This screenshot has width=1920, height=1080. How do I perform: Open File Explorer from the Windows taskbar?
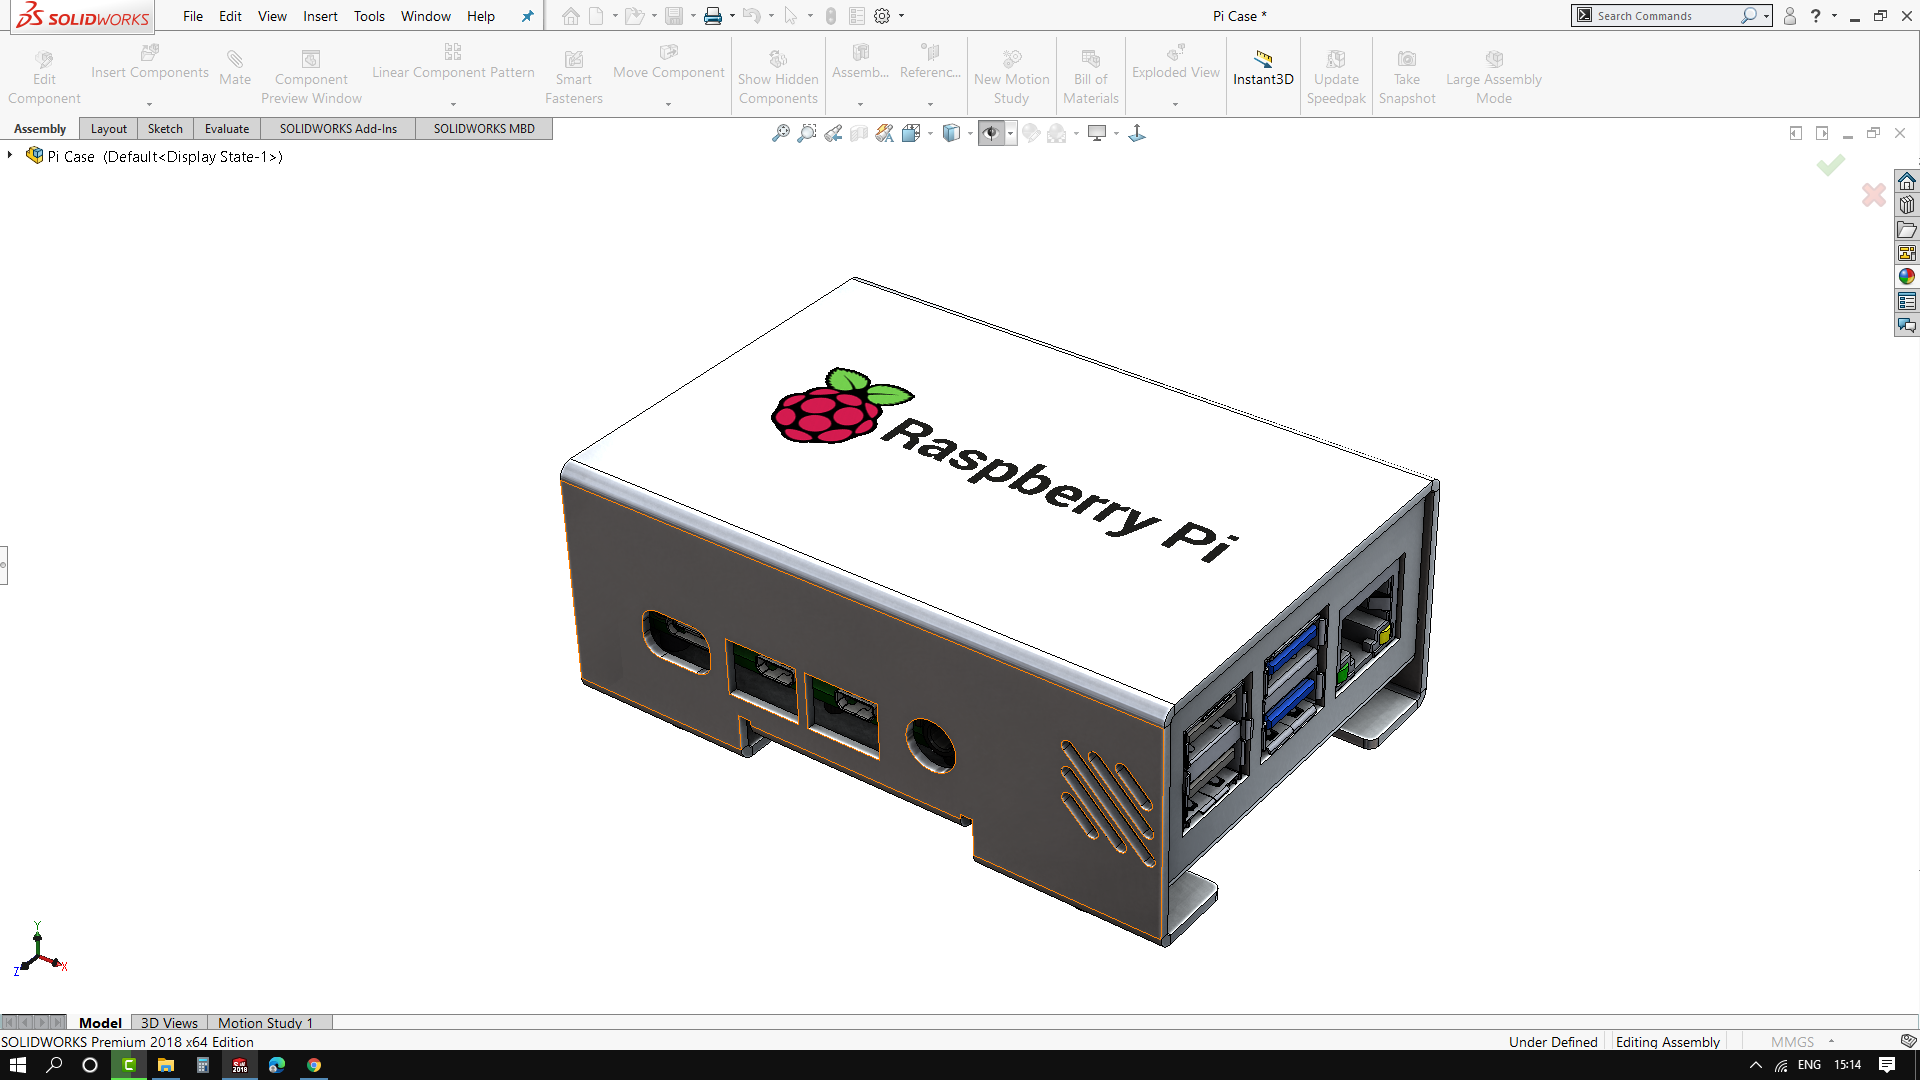166,1065
